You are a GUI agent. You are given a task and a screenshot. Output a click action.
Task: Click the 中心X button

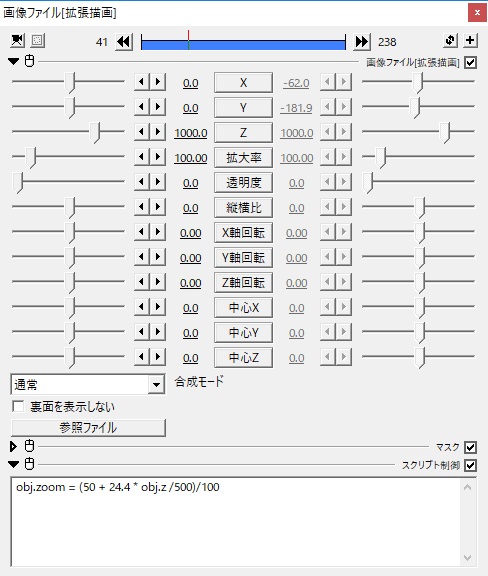pos(243,307)
